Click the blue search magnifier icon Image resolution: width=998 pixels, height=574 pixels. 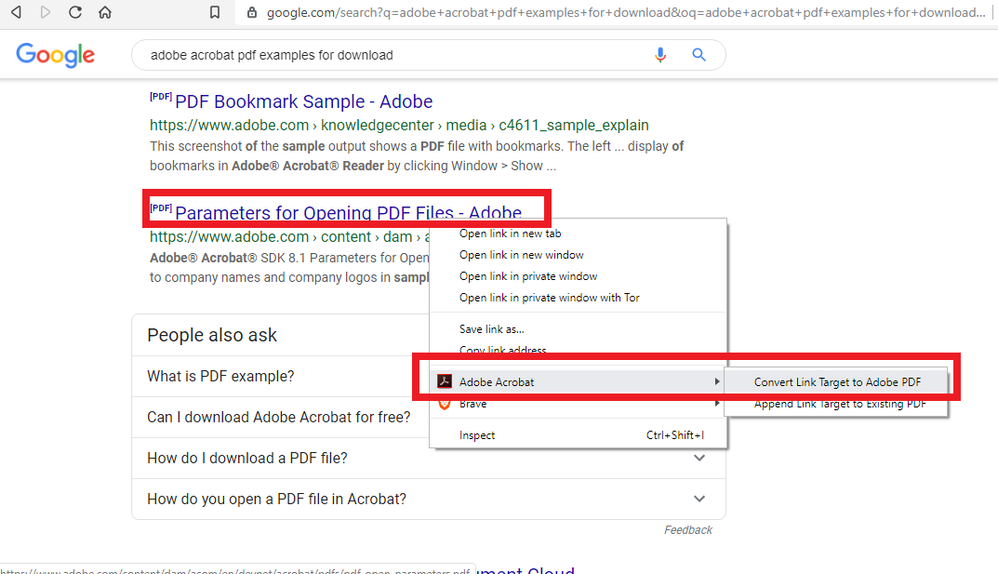[700, 55]
